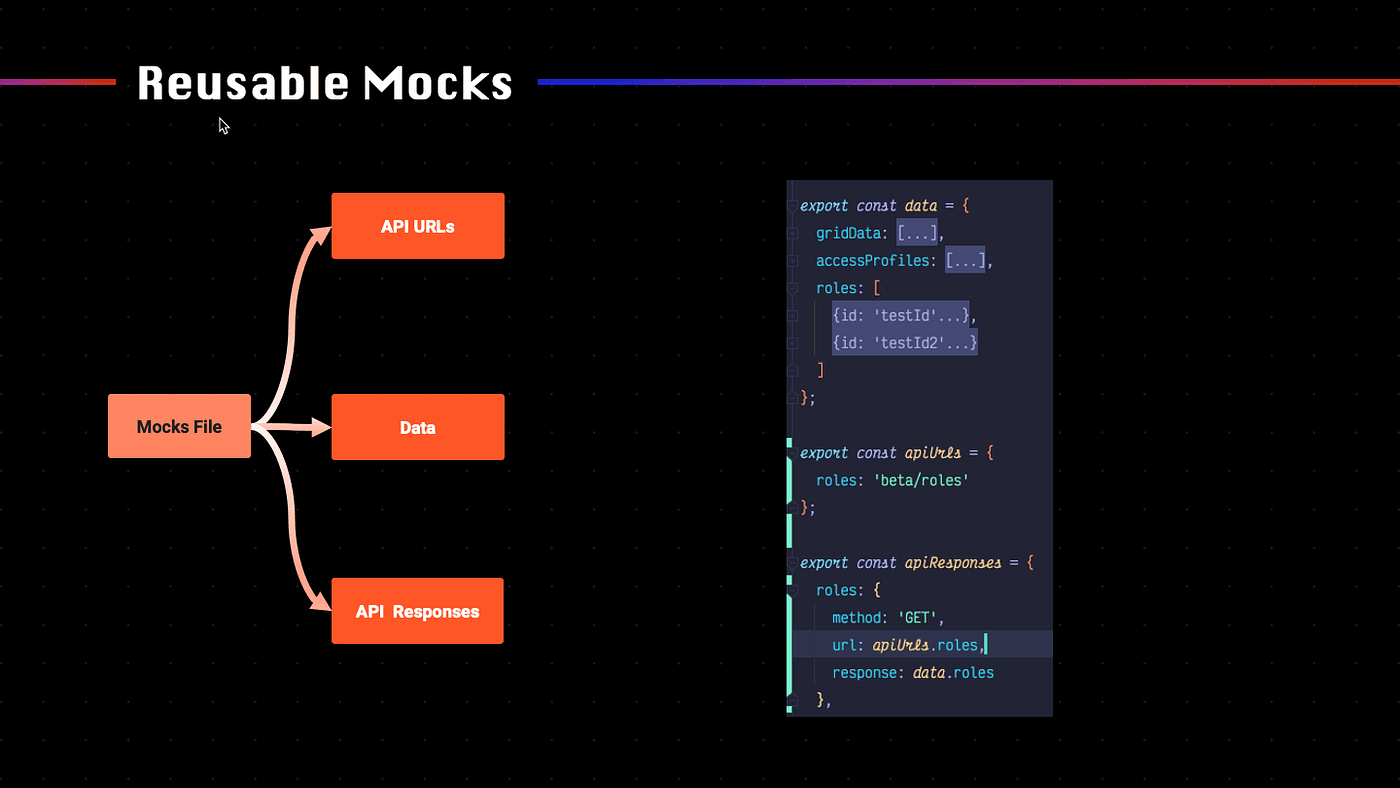Click the Reusable Mocks title
This screenshot has height=788, width=1400.
(x=324, y=83)
